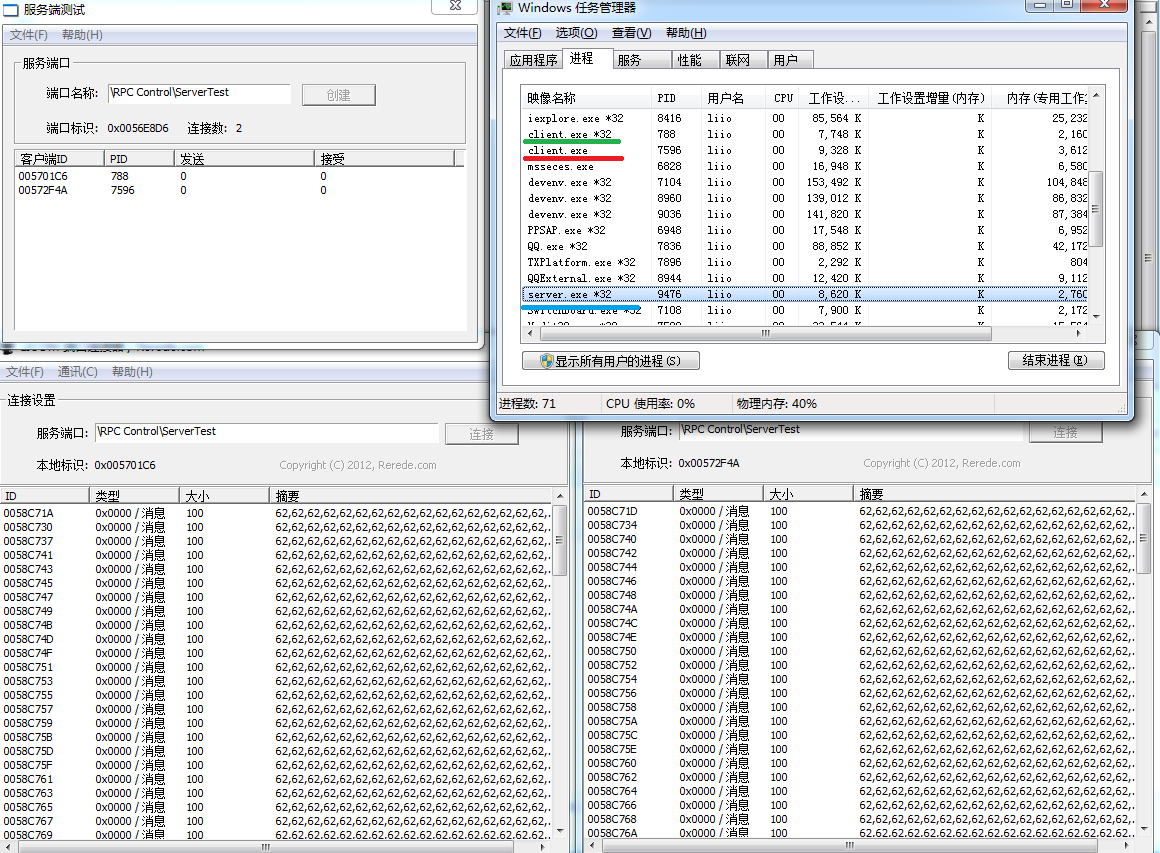Sort by 工作设置增量(内存) column
Viewport: 1160px width, 853px height.
[931, 98]
